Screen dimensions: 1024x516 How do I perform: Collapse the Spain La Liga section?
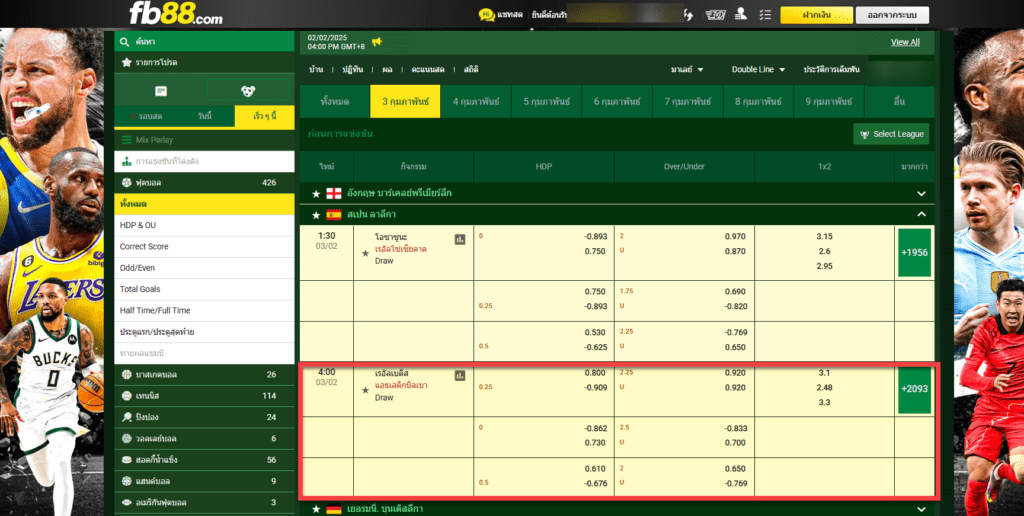(x=921, y=214)
